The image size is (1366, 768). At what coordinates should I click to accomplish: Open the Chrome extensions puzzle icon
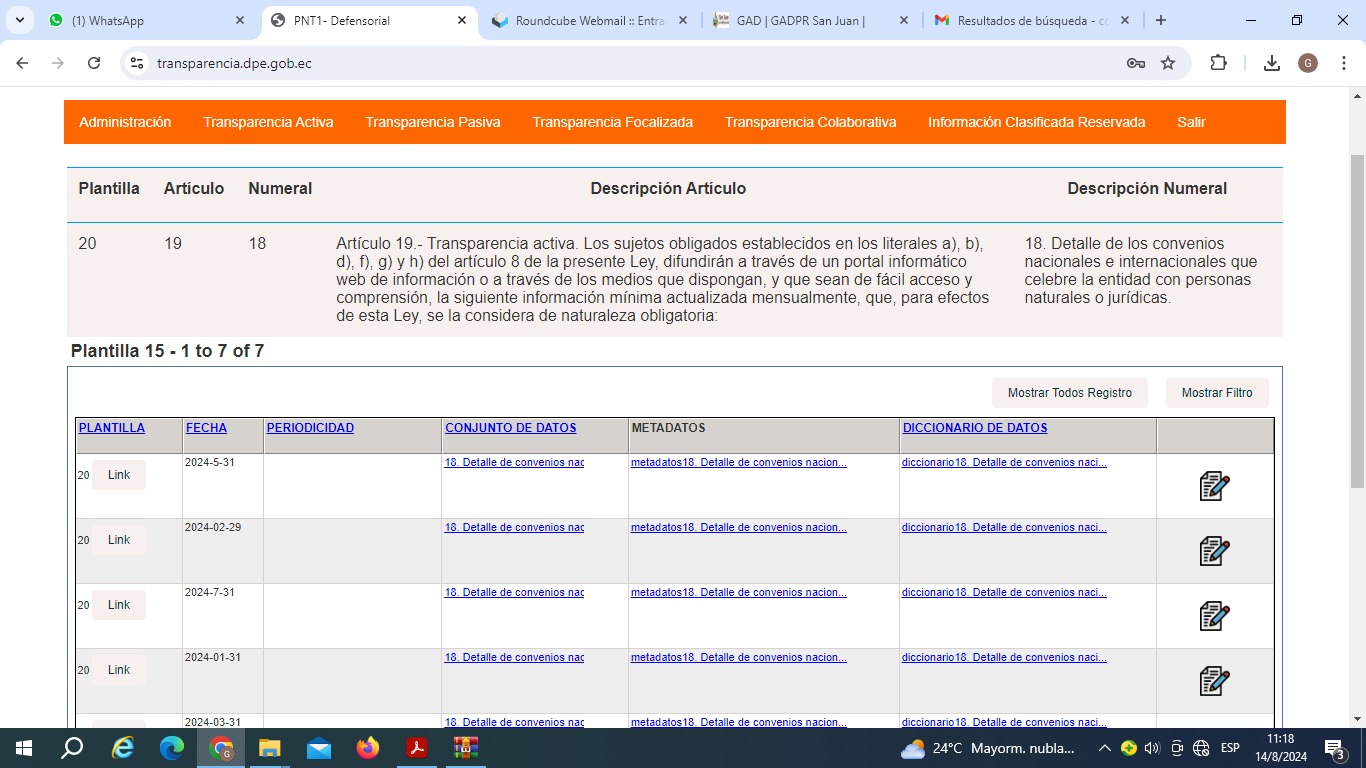click(x=1218, y=63)
